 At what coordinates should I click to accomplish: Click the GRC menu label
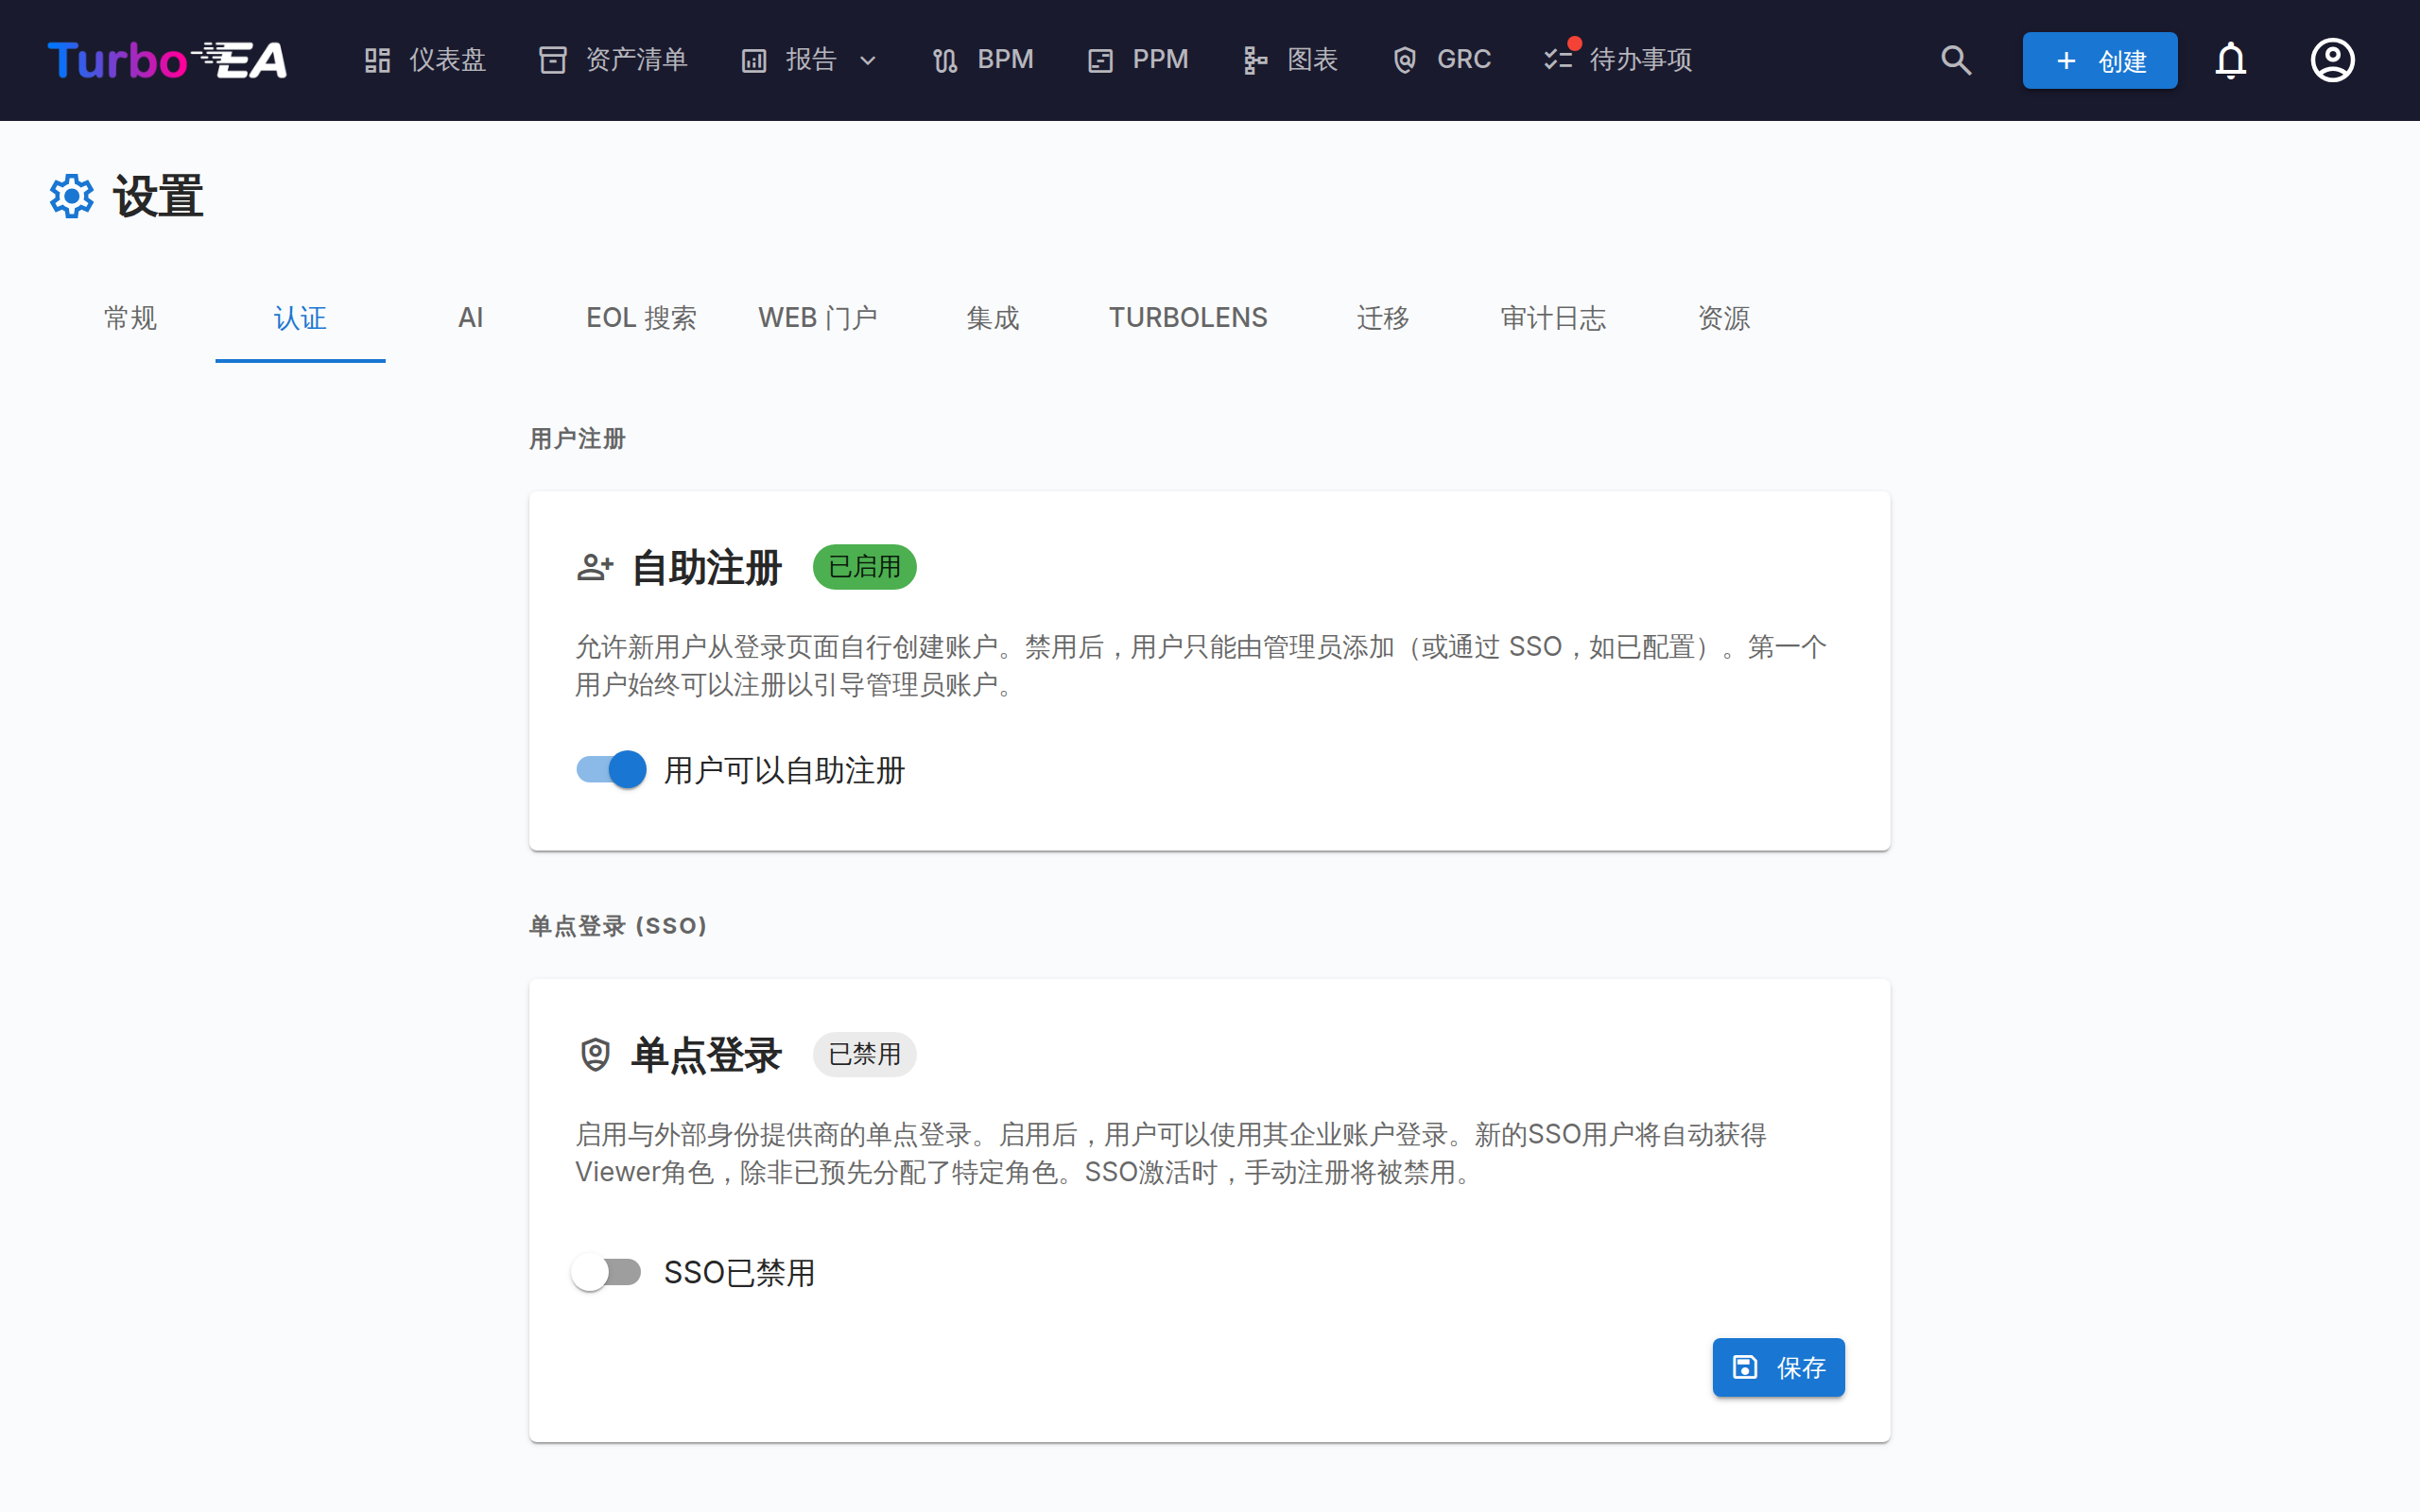(1463, 60)
